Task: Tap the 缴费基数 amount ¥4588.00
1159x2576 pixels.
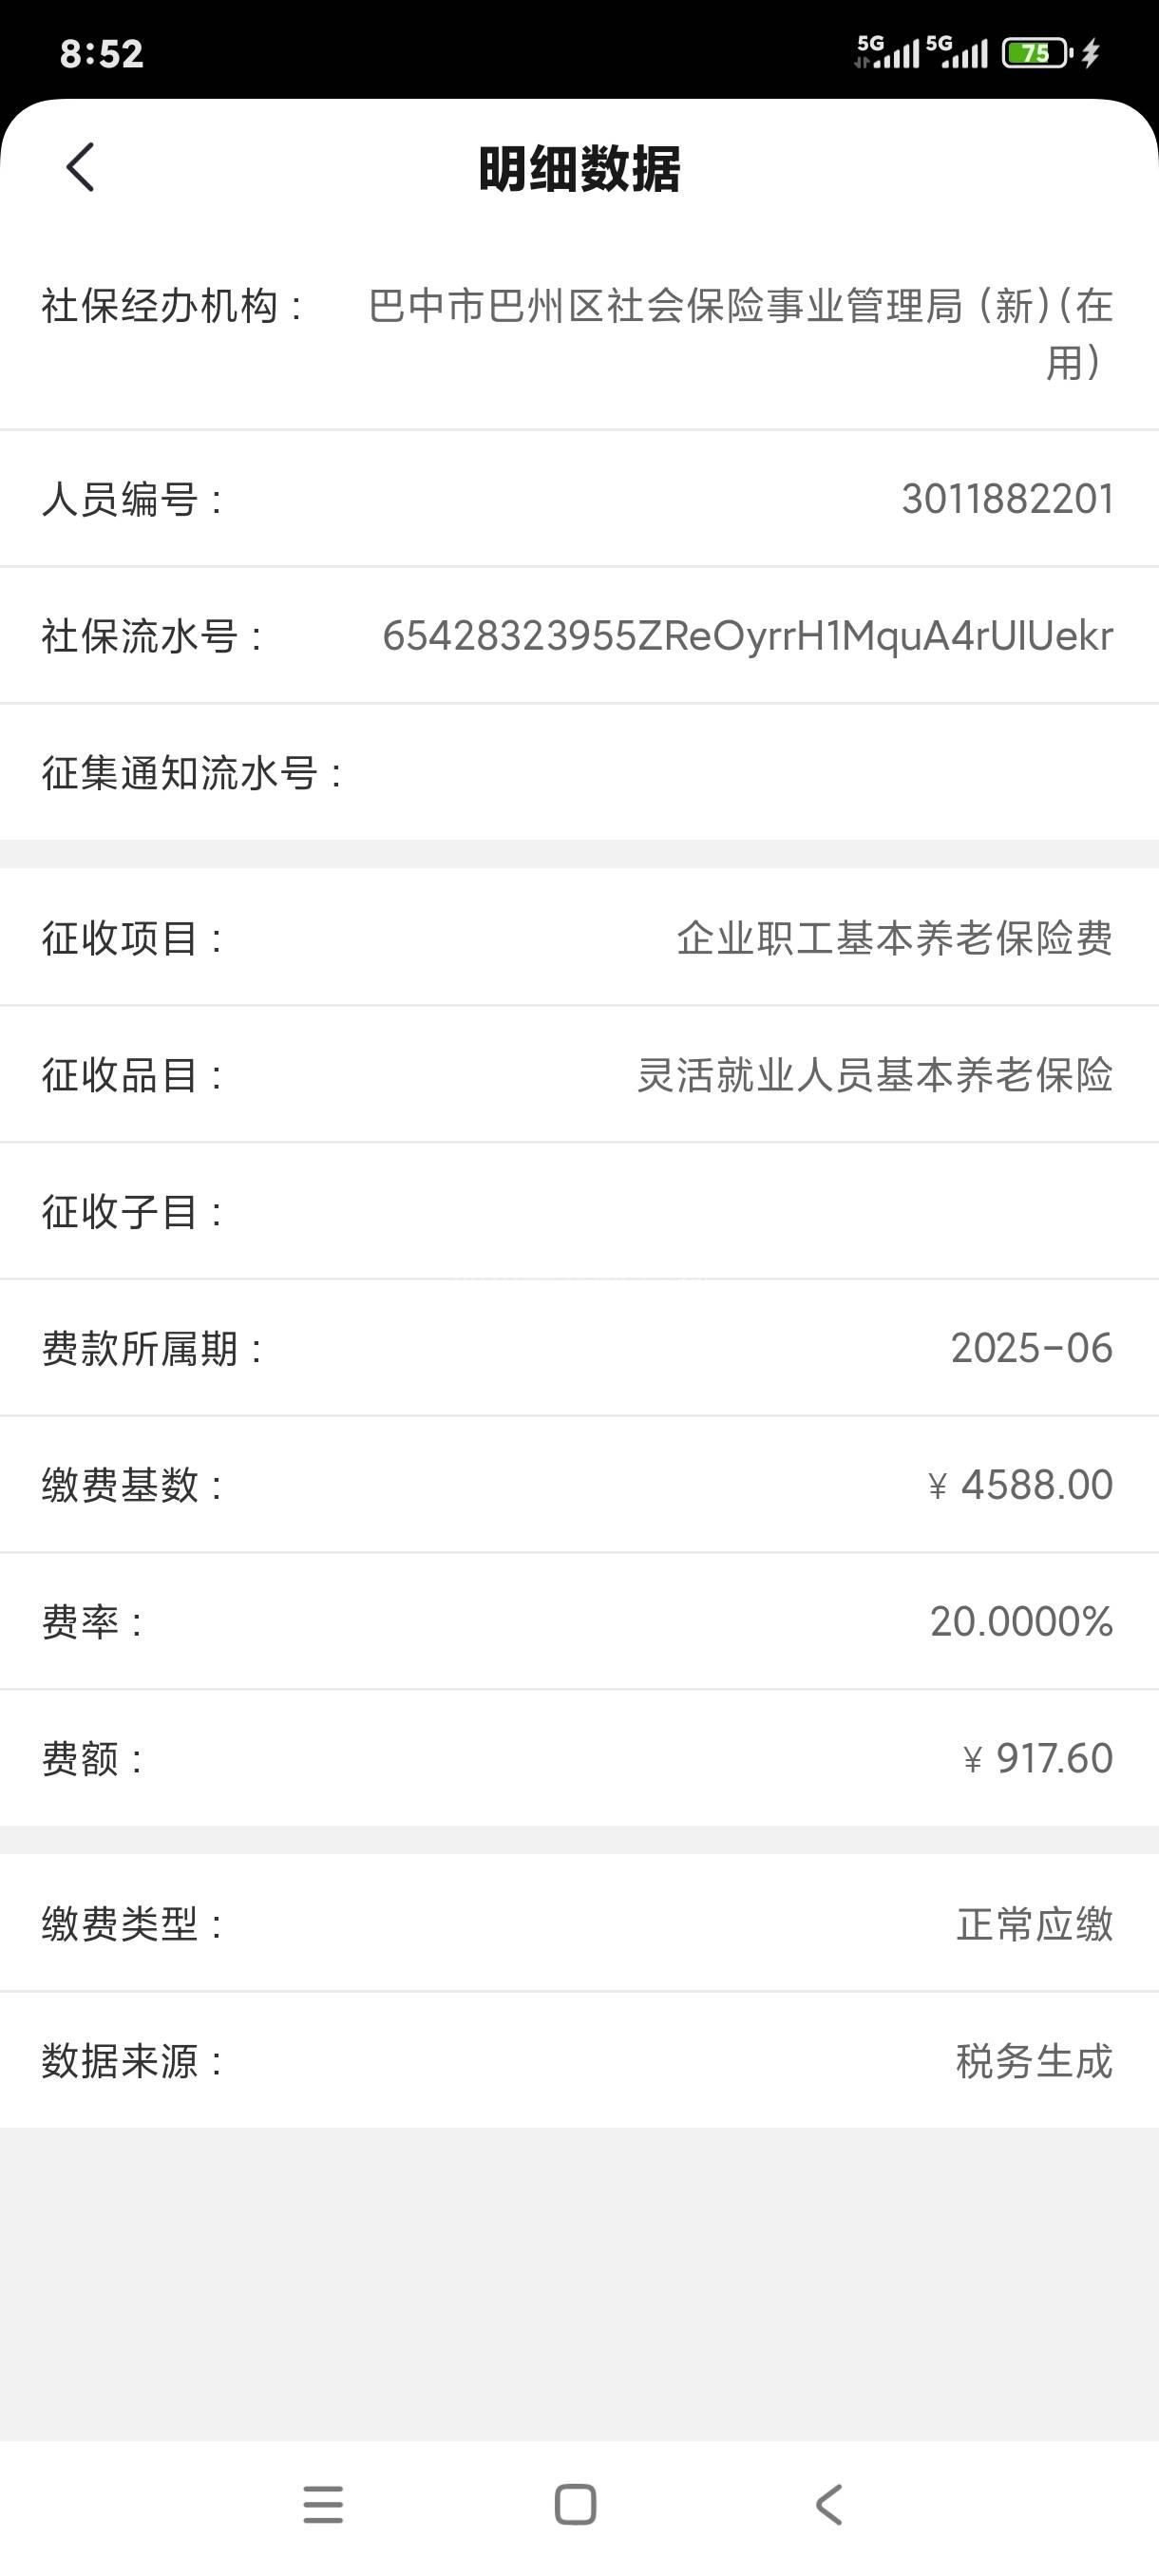Action: point(1020,1485)
